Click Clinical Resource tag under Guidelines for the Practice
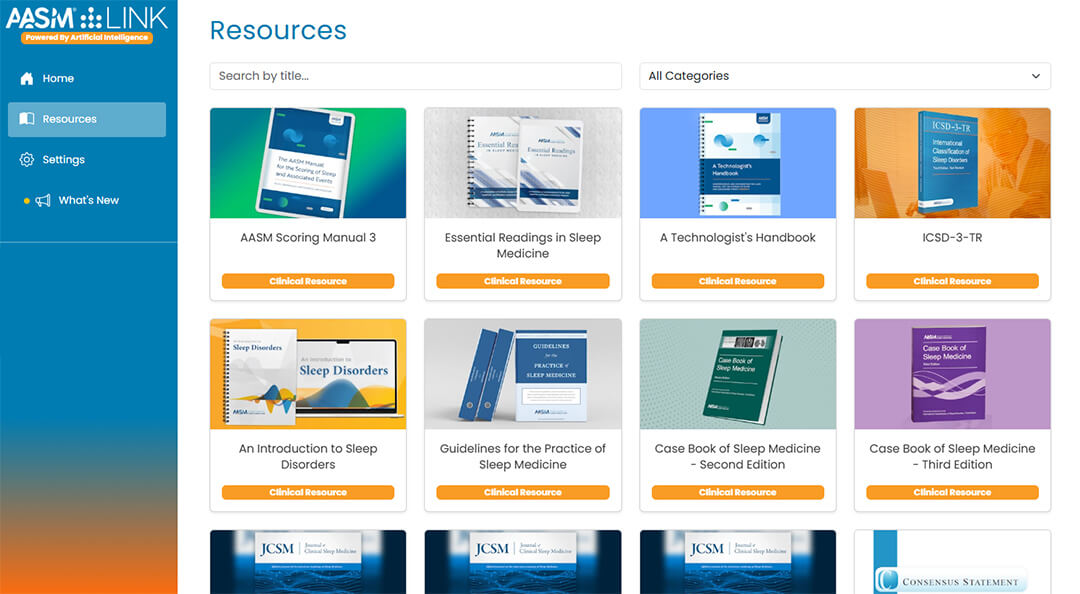This screenshot has width=1080, height=594. 523,492
